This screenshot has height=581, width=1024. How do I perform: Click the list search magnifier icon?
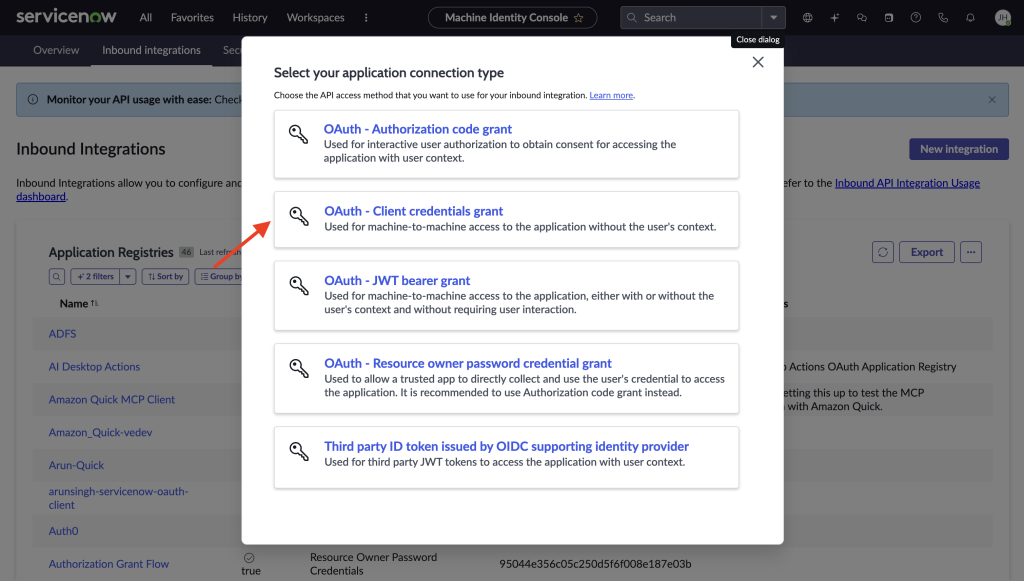click(x=57, y=277)
